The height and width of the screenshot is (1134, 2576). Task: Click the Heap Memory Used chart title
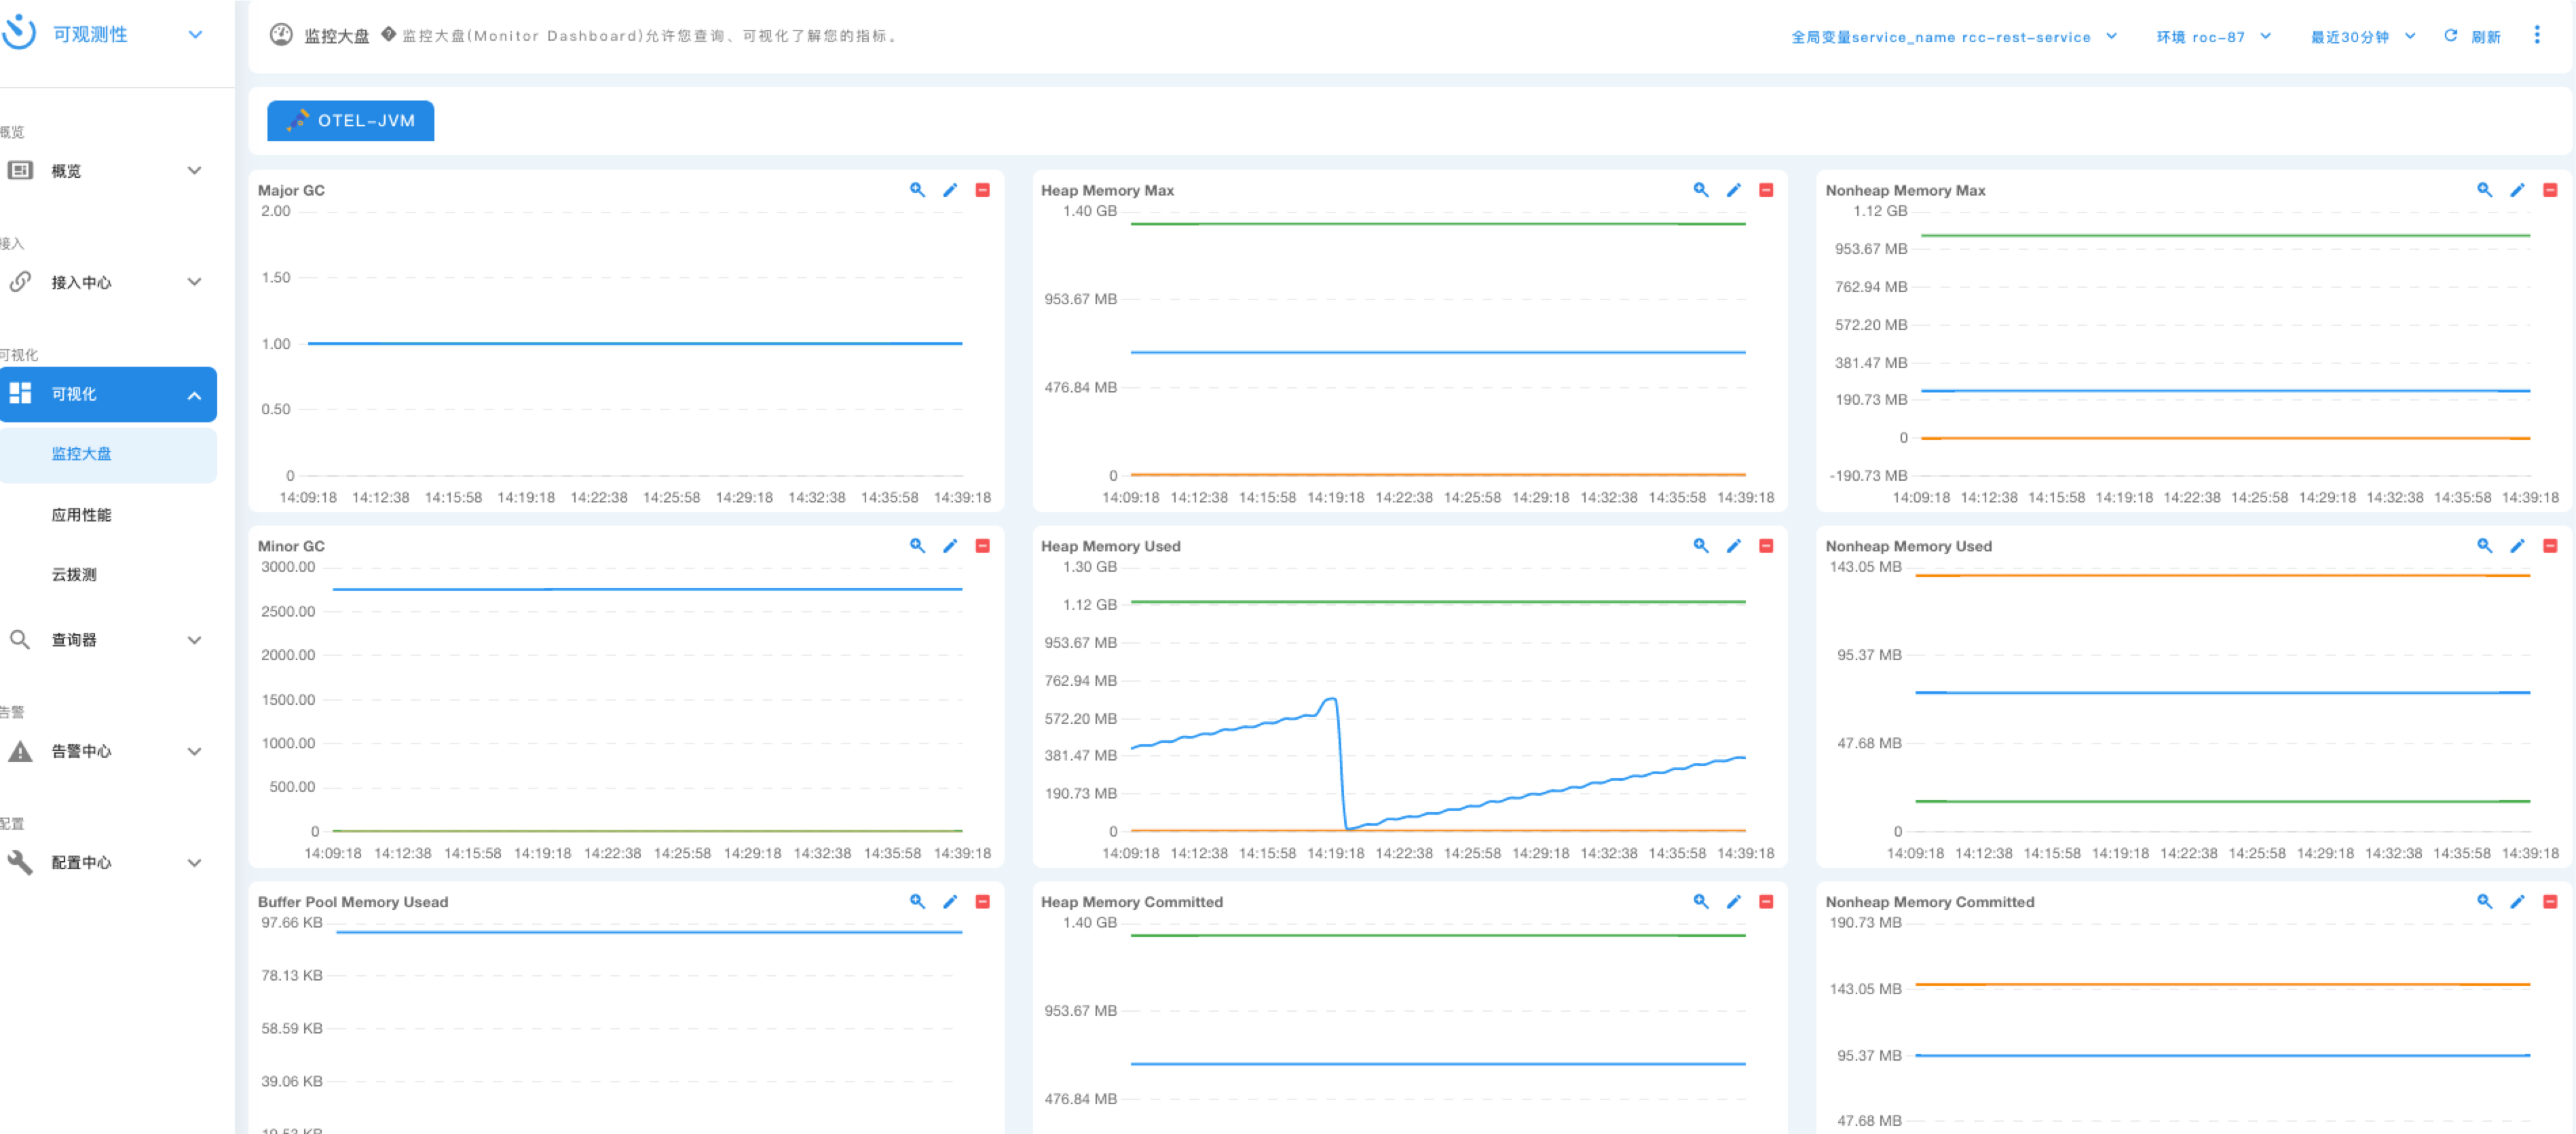pos(1110,546)
